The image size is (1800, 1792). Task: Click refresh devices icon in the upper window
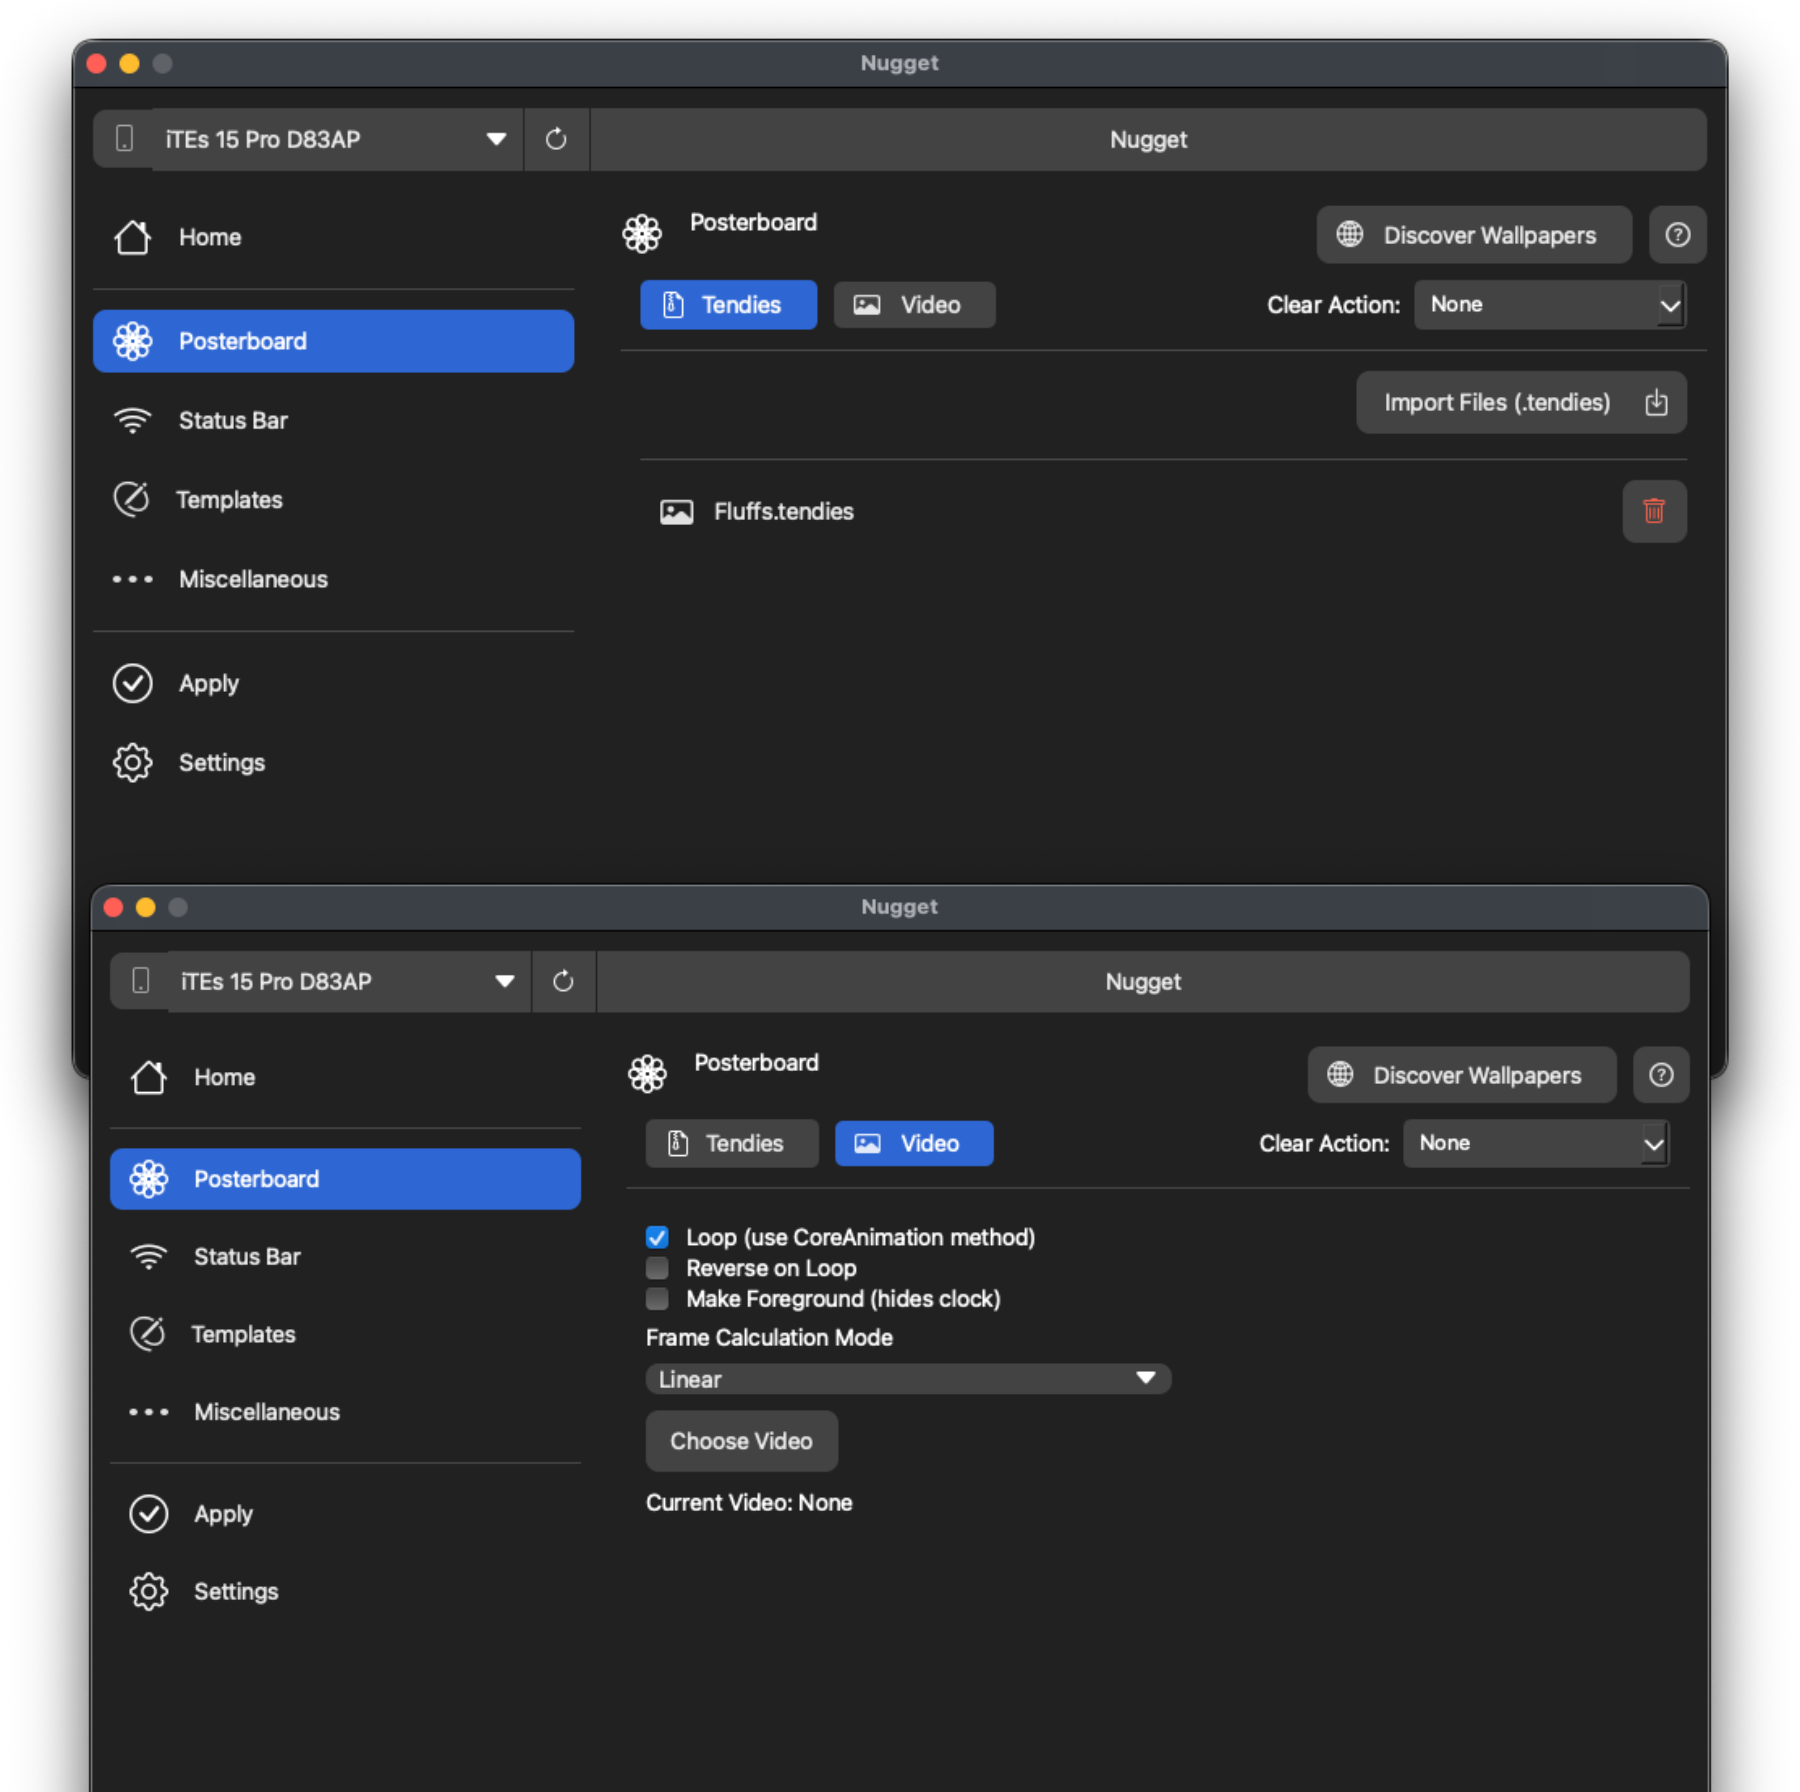[x=556, y=139]
